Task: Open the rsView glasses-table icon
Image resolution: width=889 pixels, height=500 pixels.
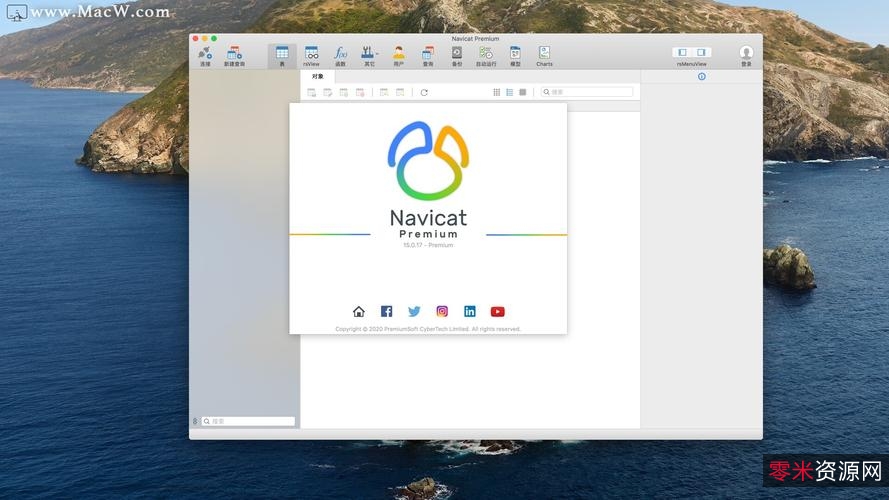Action: pyautogui.click(x=311, y=53)
